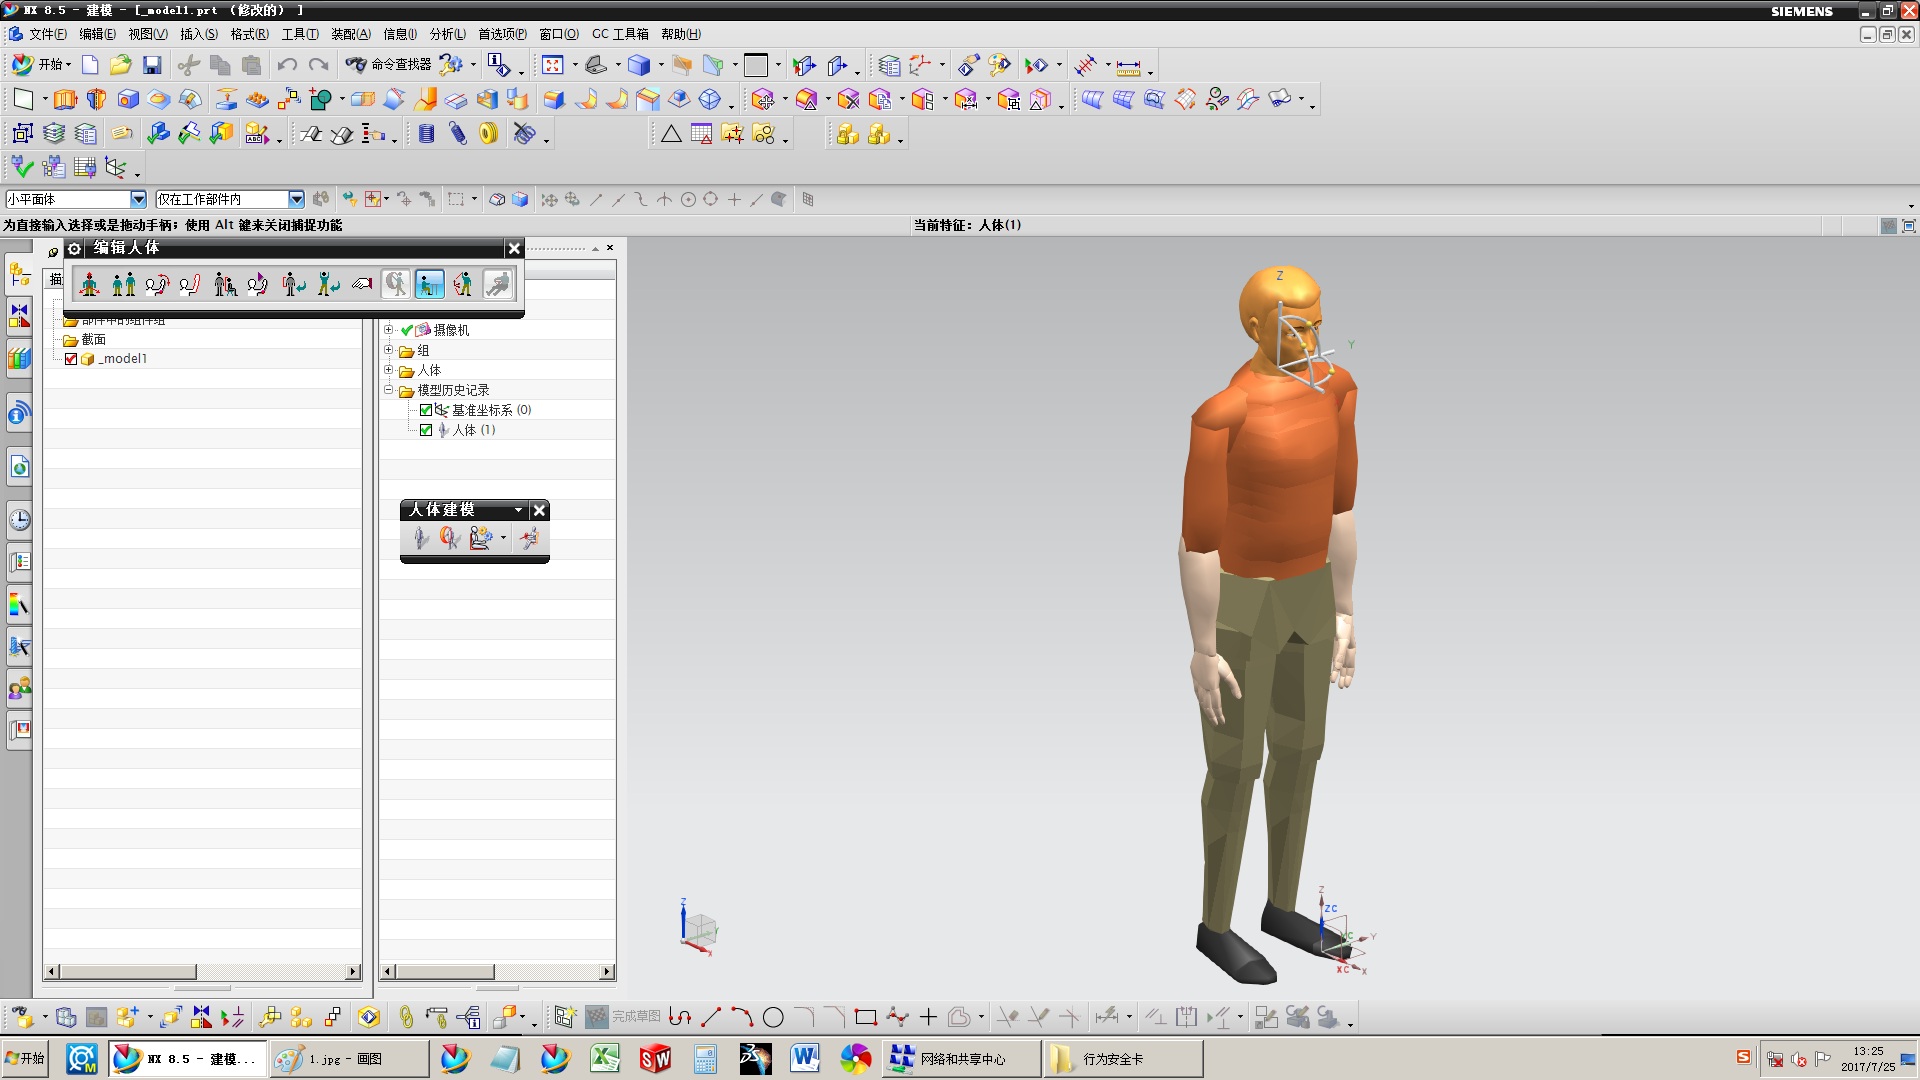Viewport: 1920px width, 1080px height.
Task: Click the Redo arrow icon
Action: click(x=319, y=65)
